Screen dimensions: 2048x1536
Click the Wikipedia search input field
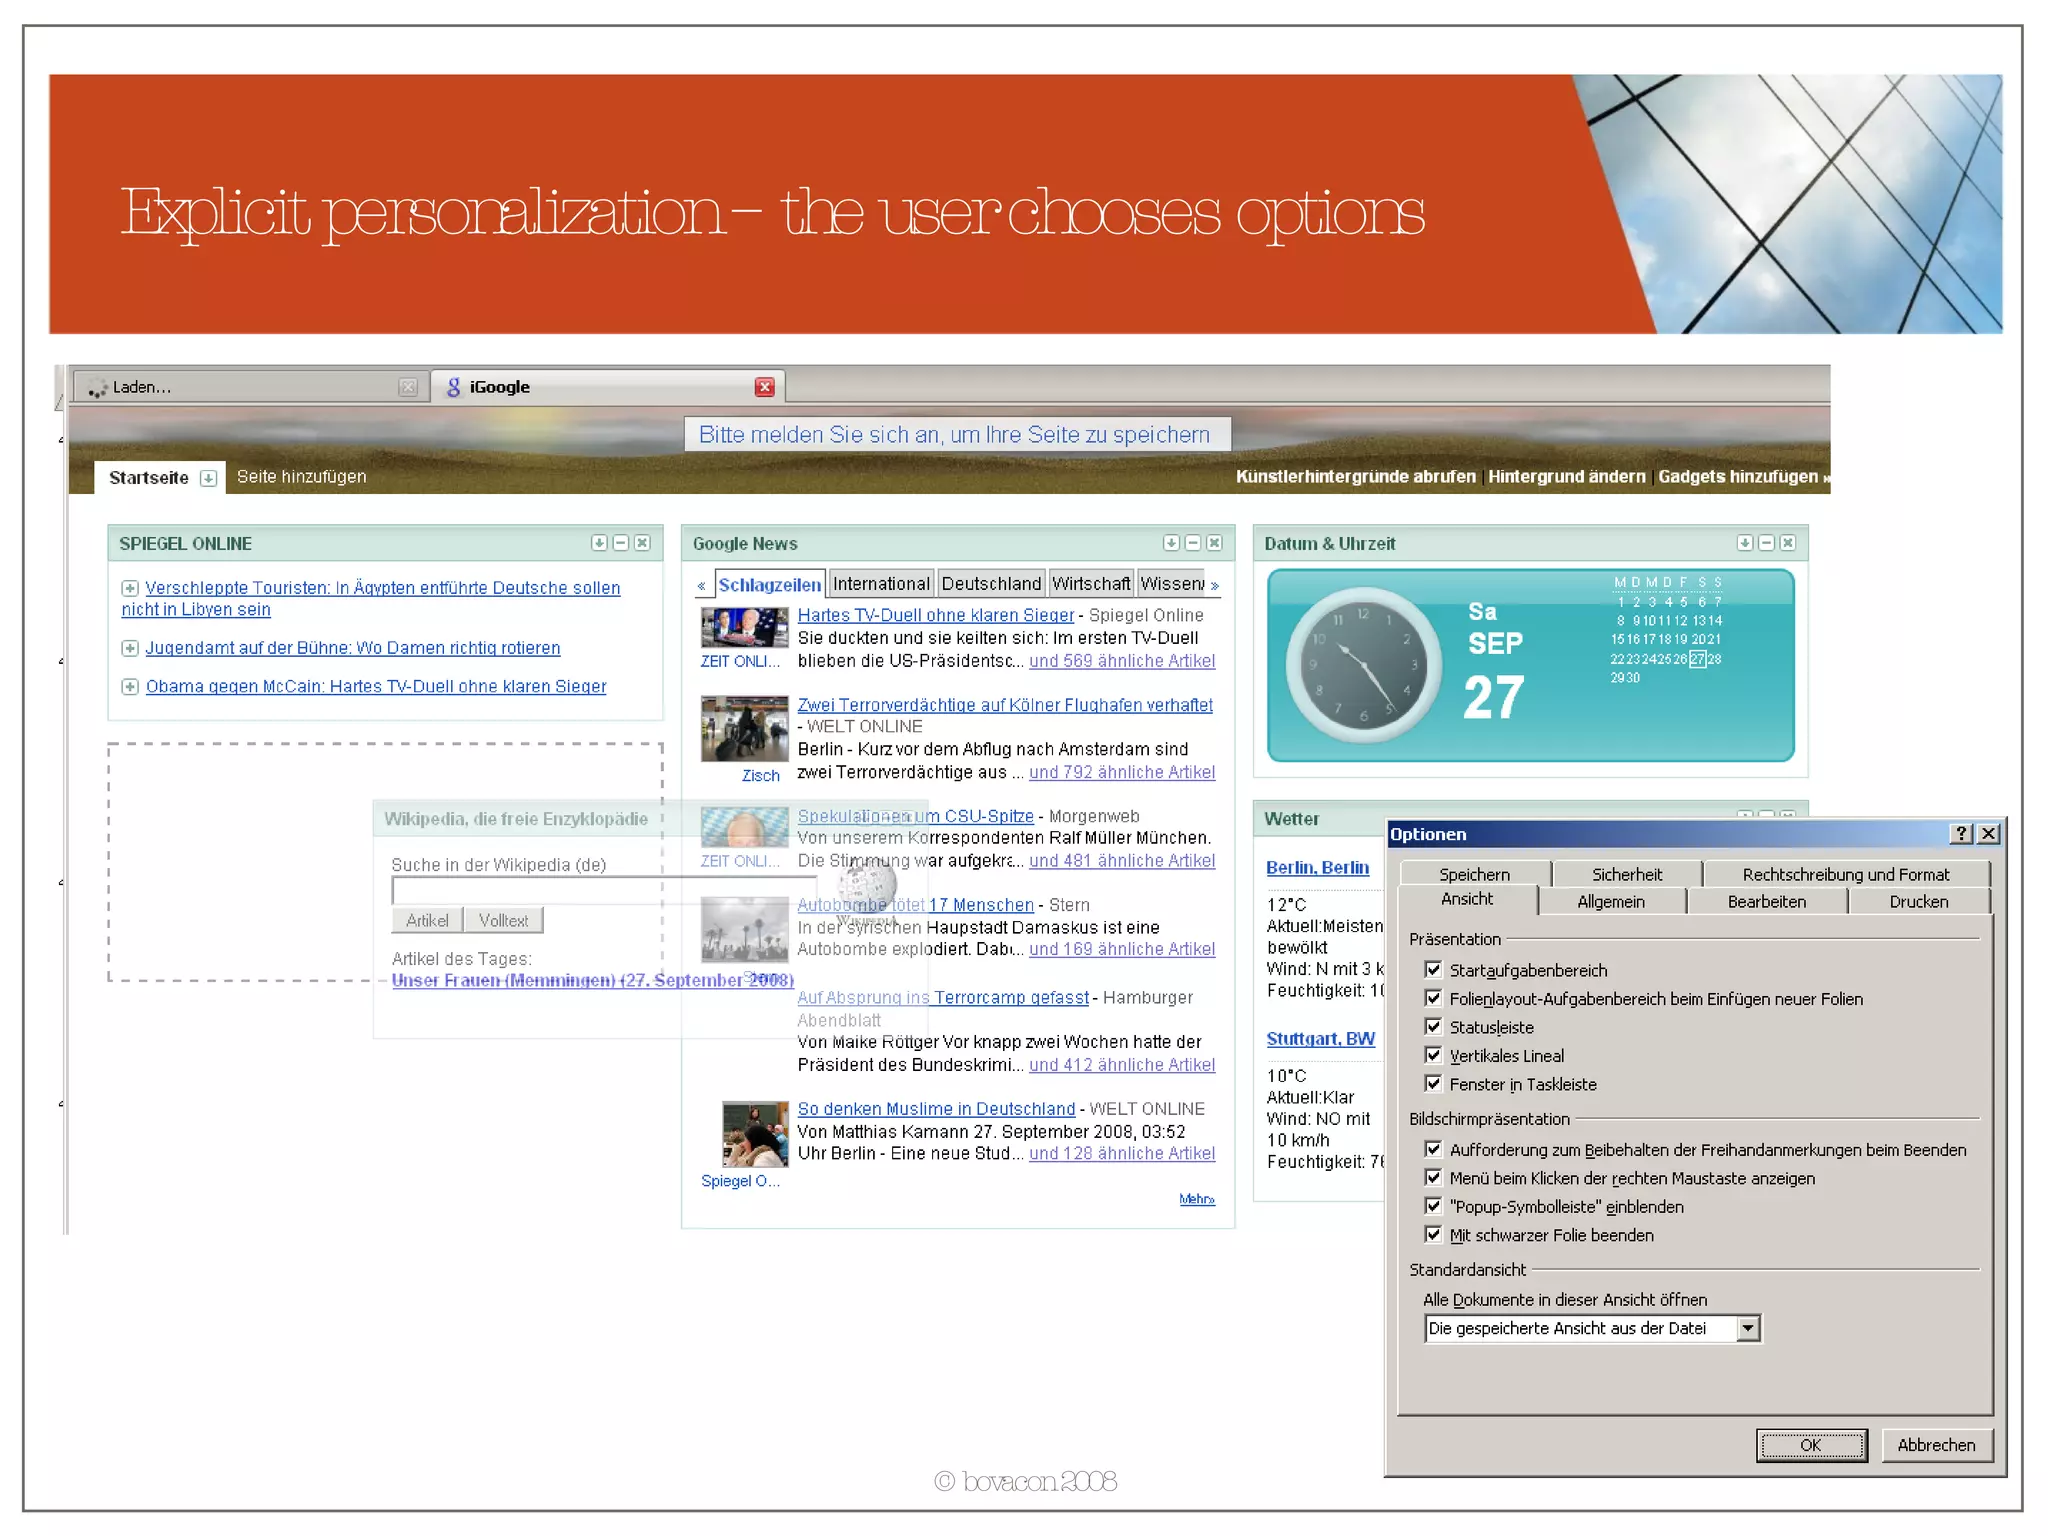[604, 890]
